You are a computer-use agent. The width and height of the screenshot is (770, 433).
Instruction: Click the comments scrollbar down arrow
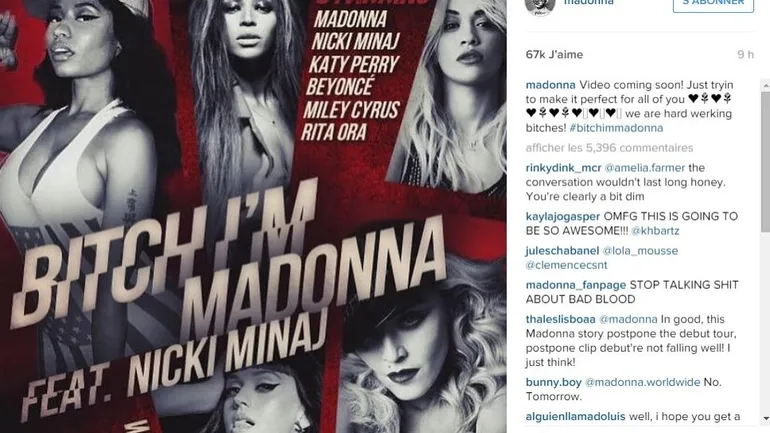[765, 418]
